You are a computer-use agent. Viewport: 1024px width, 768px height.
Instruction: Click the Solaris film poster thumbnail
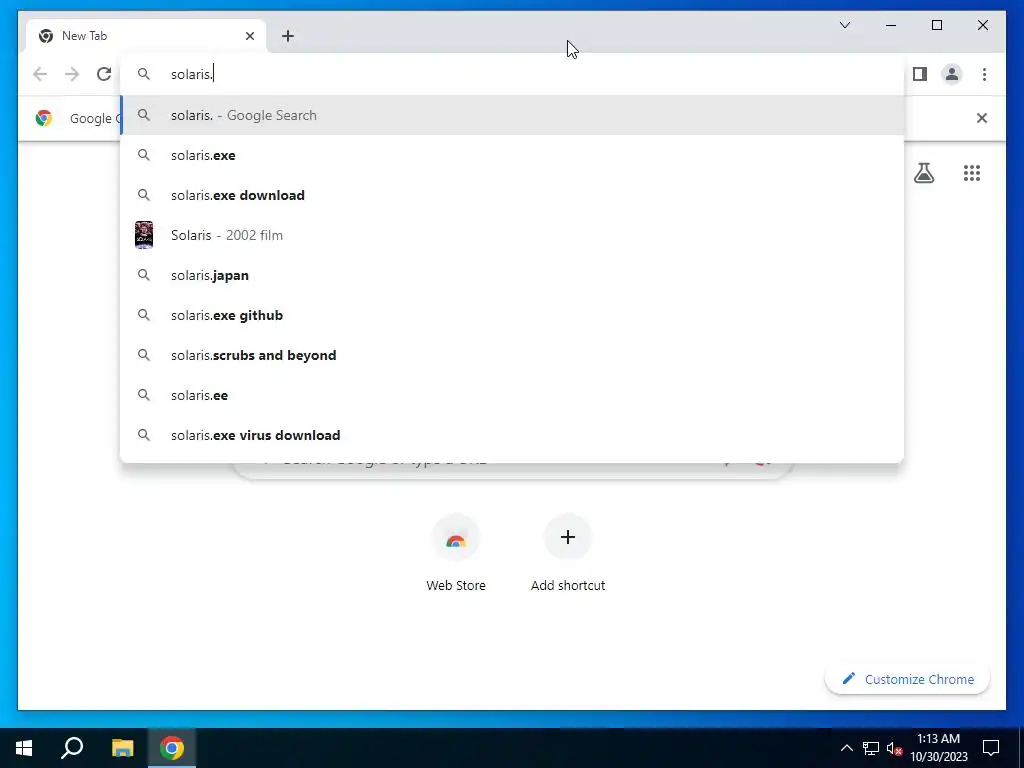tap(144, 235)
